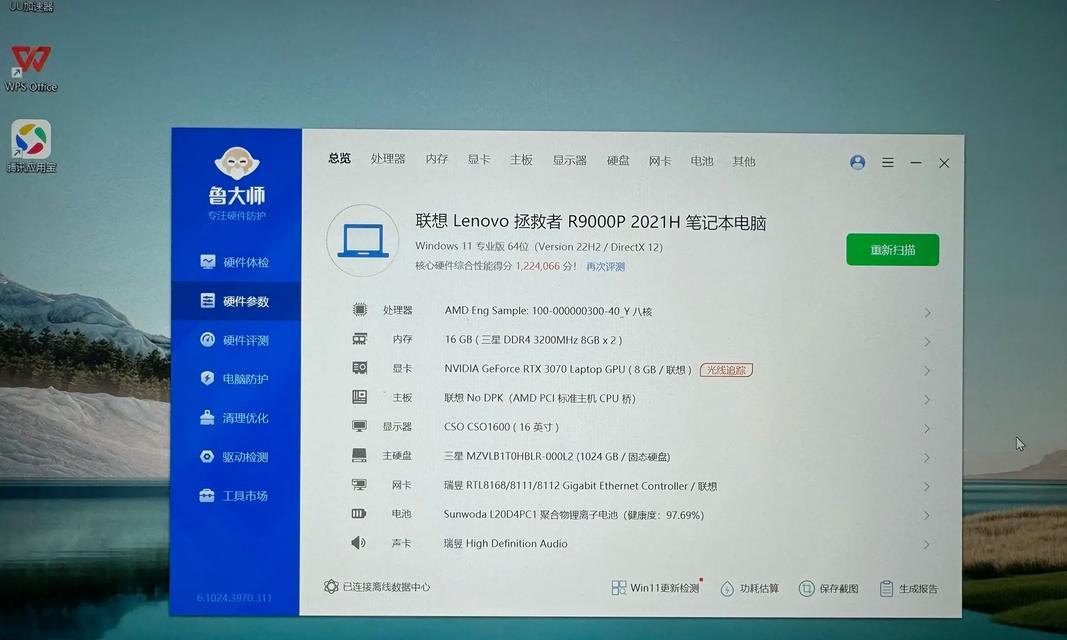This screenshot has height=640, width=1067.
Task: Click the 再次评测 link
Action: [x=606, y=267]
